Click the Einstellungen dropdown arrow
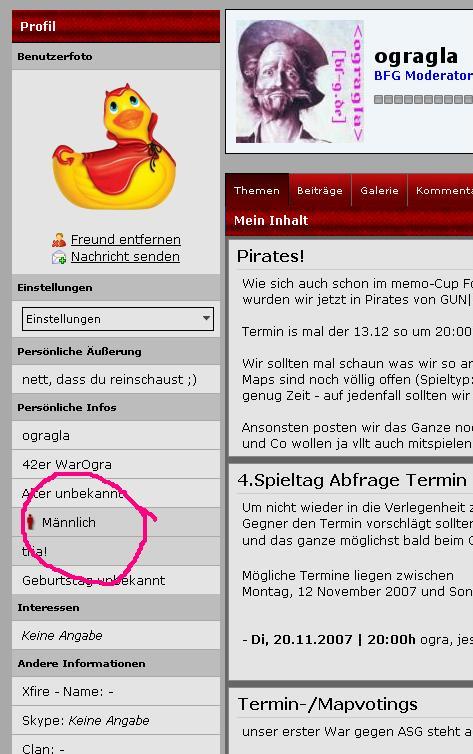 click(x=206, y=318)
